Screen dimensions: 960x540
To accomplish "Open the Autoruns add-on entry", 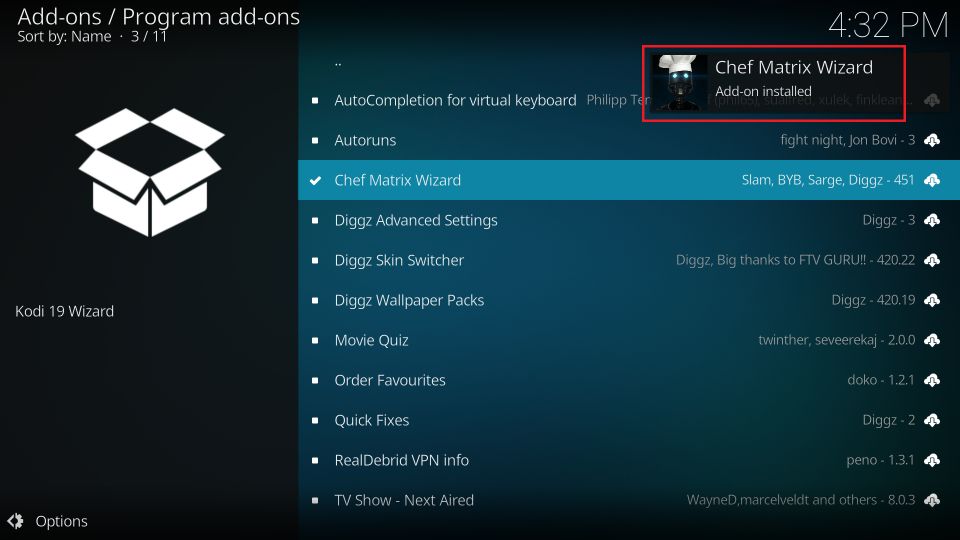I will coord(629,140).
